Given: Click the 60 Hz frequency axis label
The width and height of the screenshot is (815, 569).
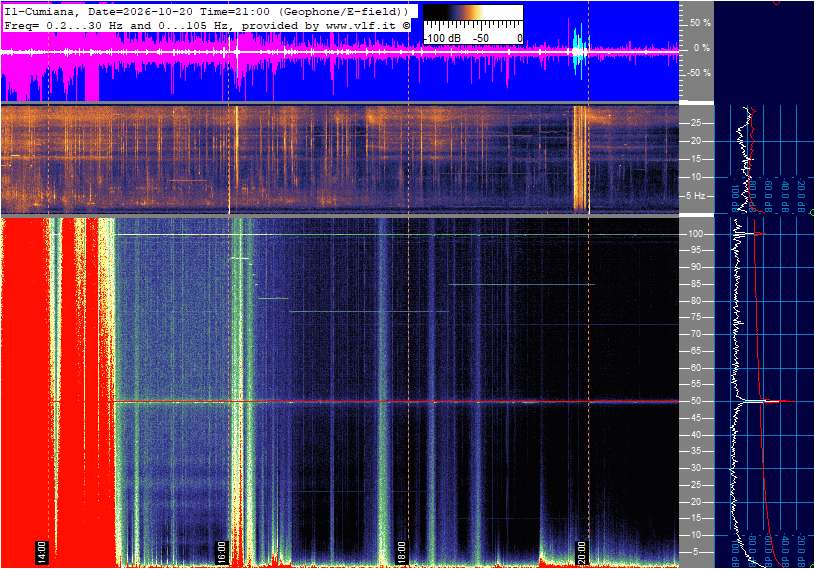Looking at the screenshot, I should tap(695, 368).
